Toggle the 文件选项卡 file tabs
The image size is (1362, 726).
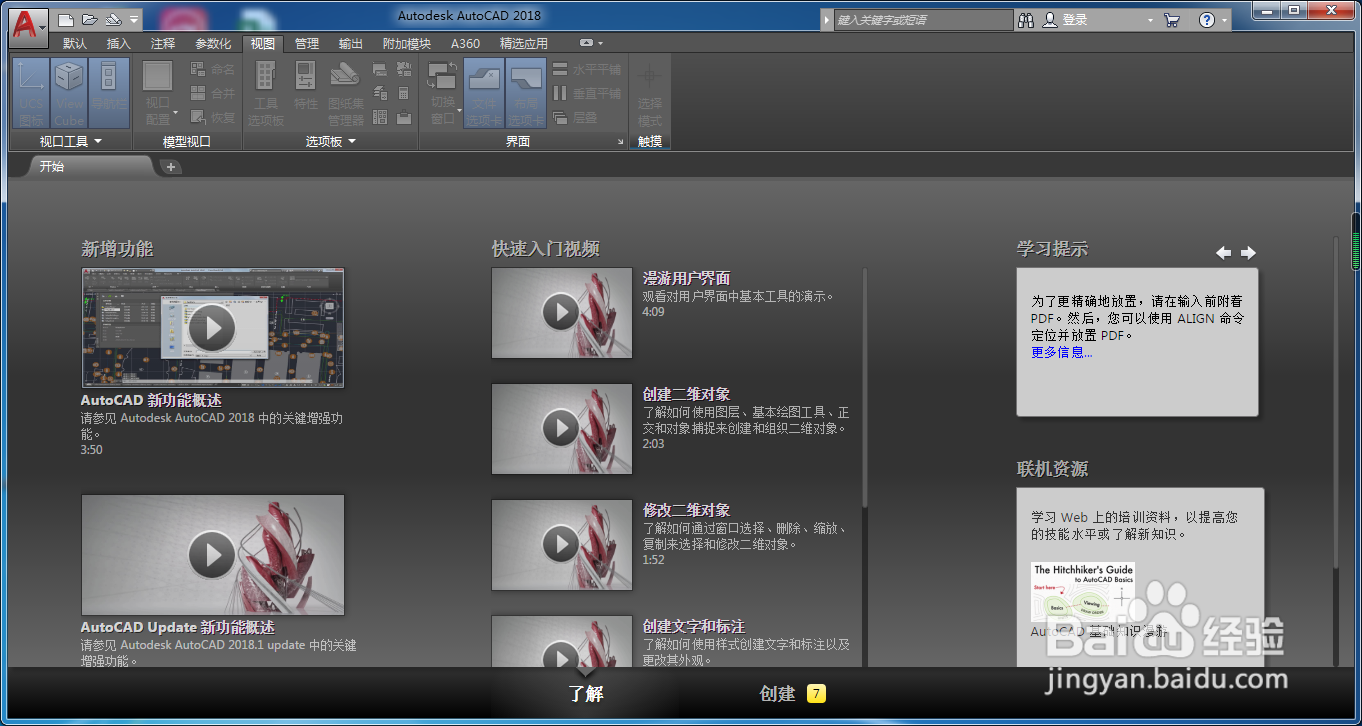pos(484,93)
